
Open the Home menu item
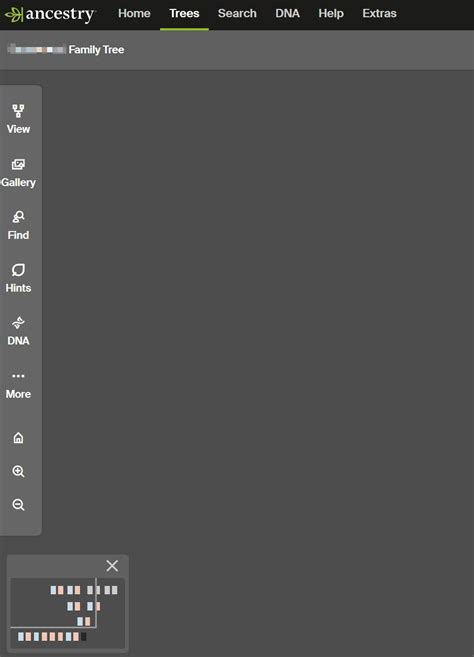pos(134,13)
